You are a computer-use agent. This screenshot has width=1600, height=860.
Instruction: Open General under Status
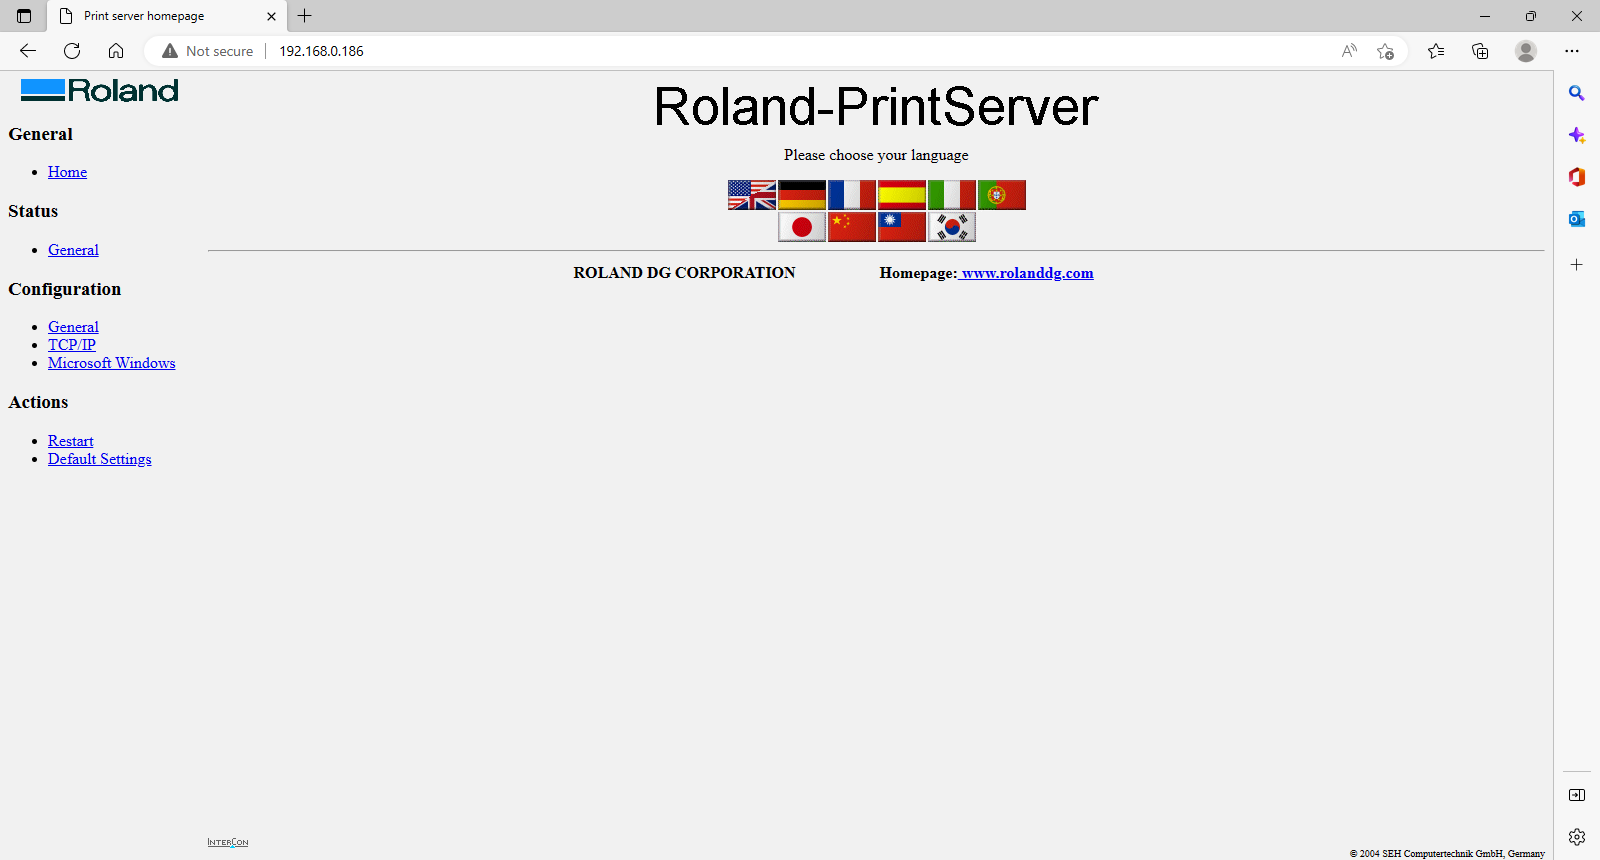(73, 250)
